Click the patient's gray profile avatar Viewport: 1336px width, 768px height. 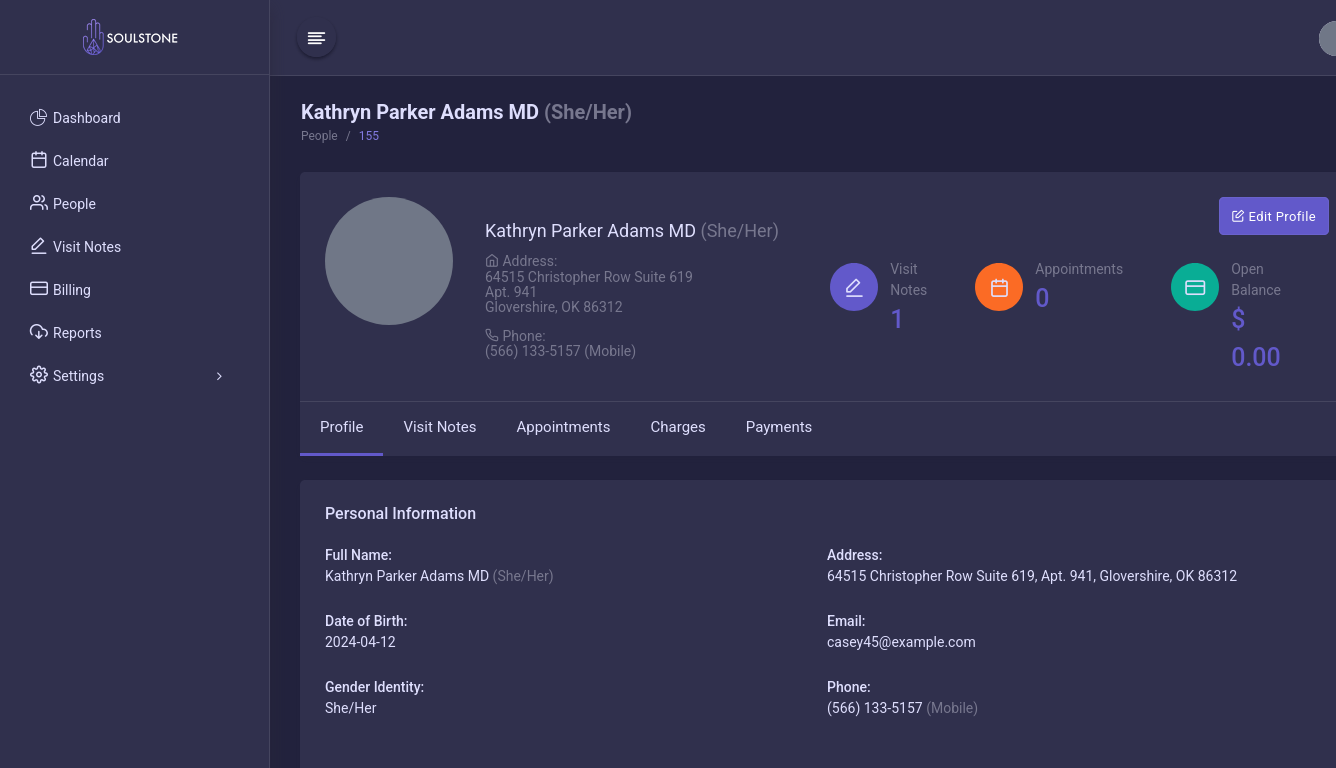coord(389,261)
